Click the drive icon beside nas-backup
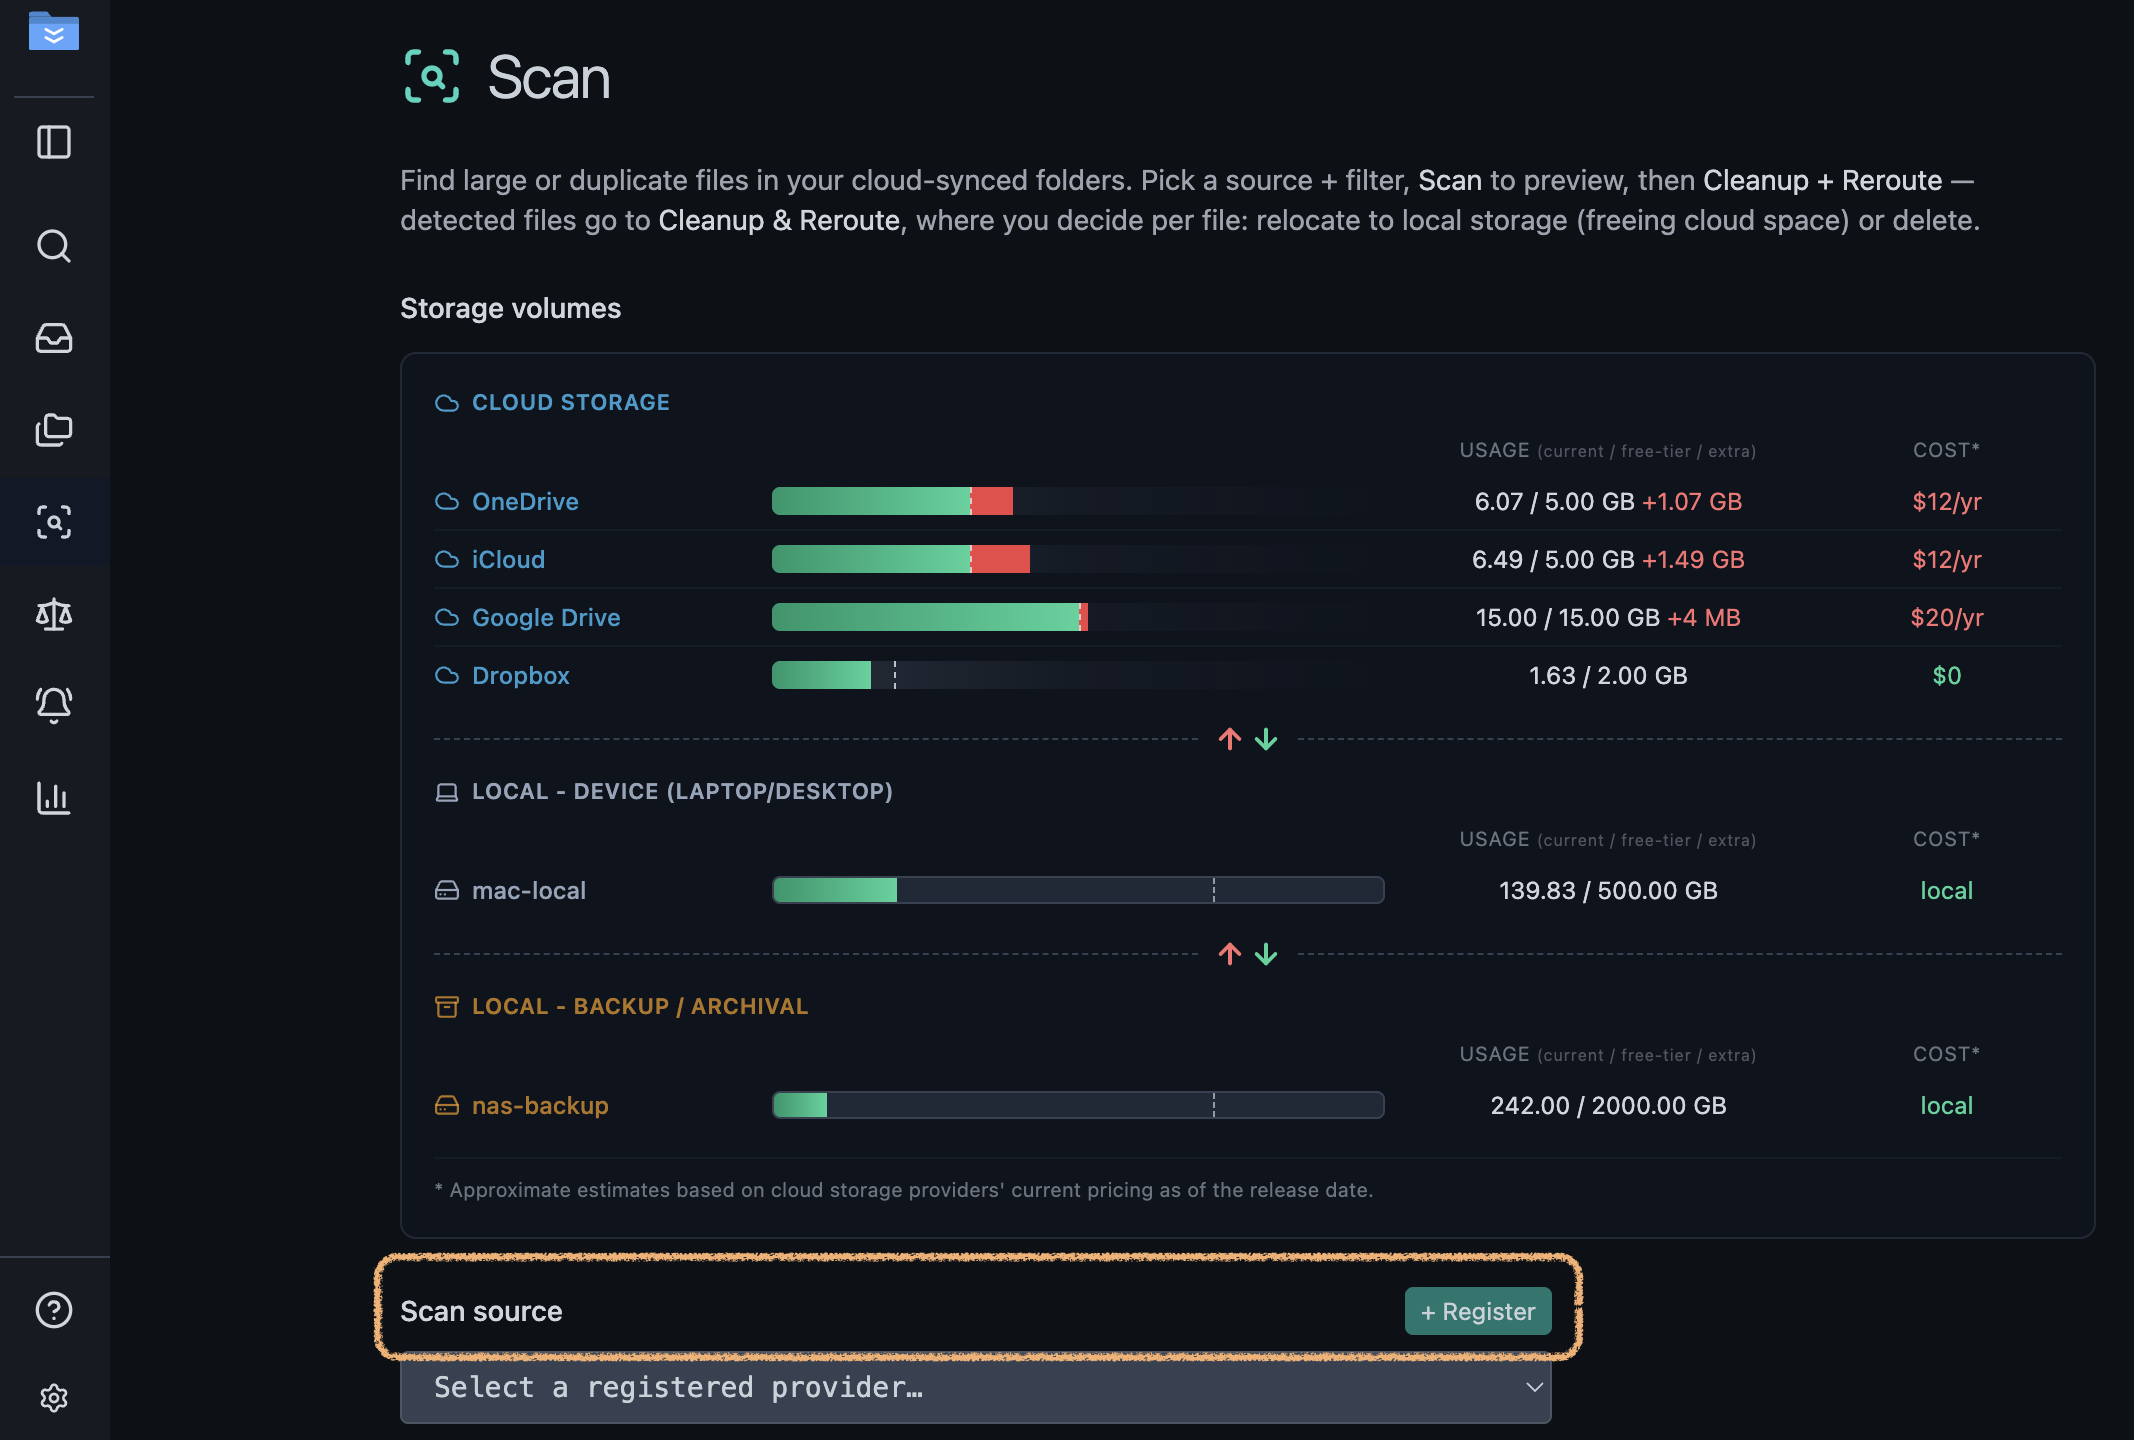 (x=447, y=1106)
